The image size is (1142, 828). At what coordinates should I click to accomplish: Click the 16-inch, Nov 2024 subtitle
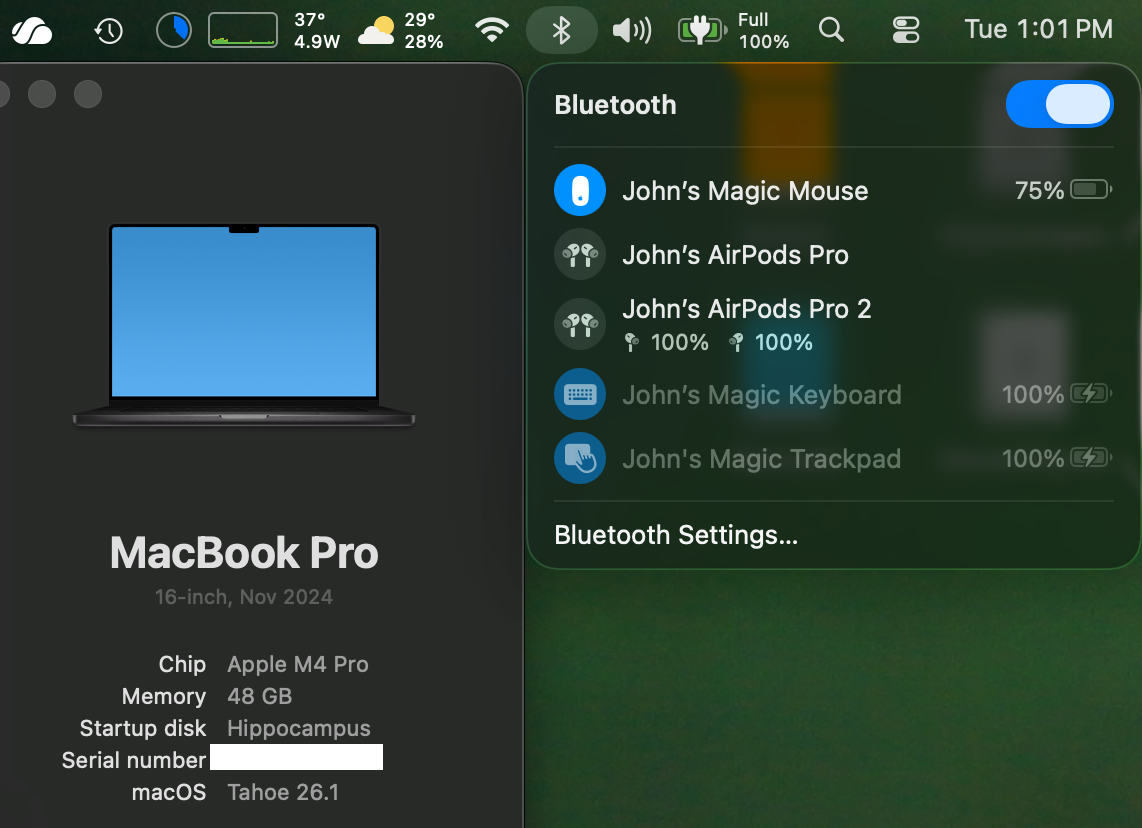244,597
